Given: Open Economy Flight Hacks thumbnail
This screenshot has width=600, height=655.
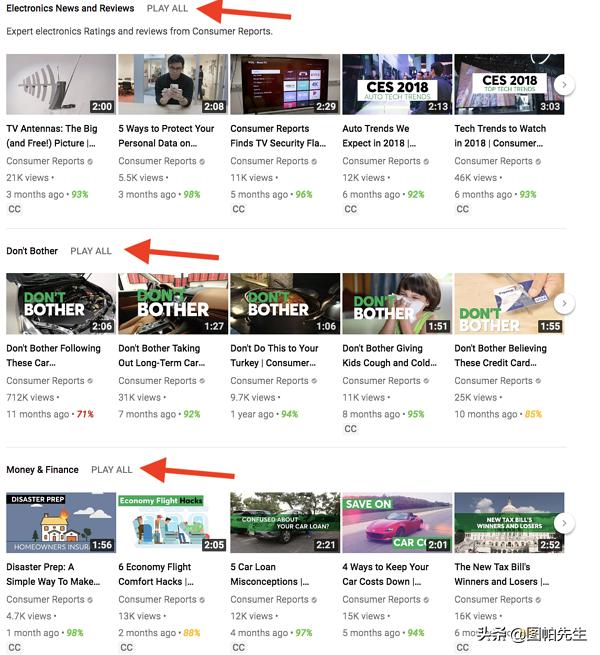Looking at the screenshot, I should [x=173, y=523].
